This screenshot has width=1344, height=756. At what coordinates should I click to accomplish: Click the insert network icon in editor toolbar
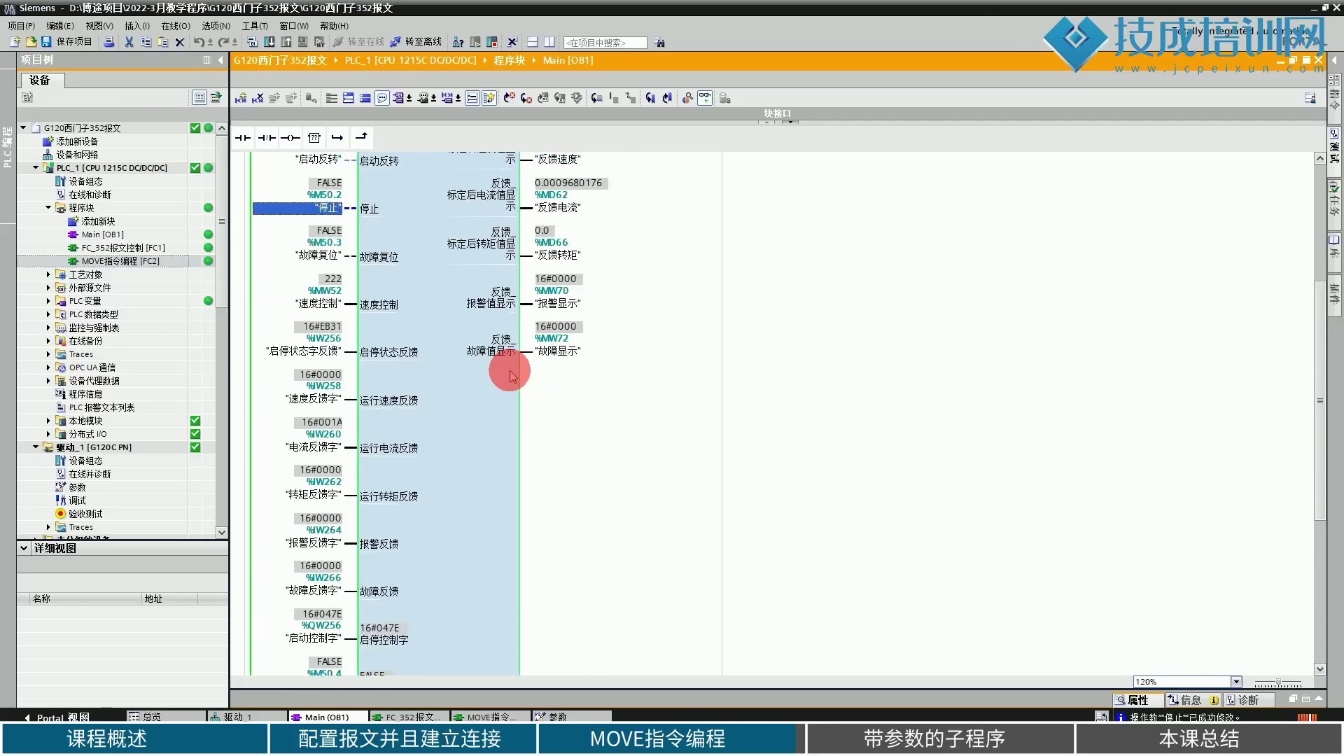tap(241, 98)
